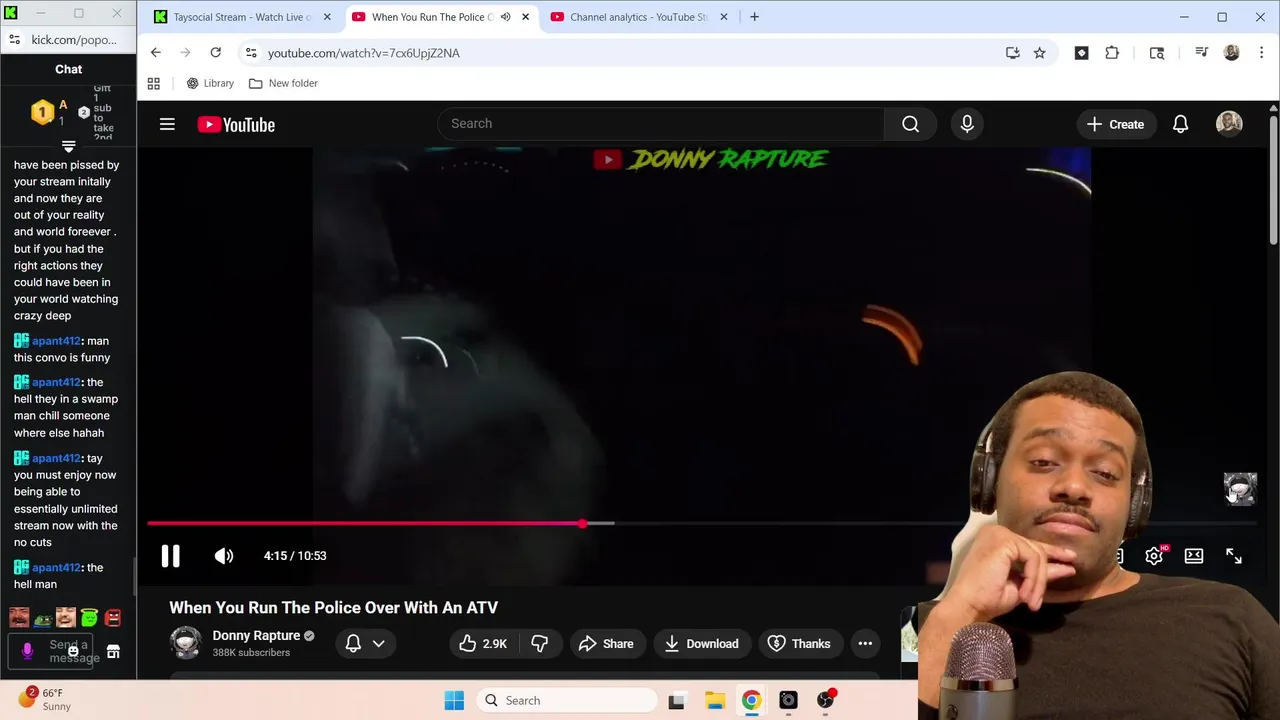Open Donny Rapture channel name link
This screenshot has height=720, width=1280.
(256, 636)
